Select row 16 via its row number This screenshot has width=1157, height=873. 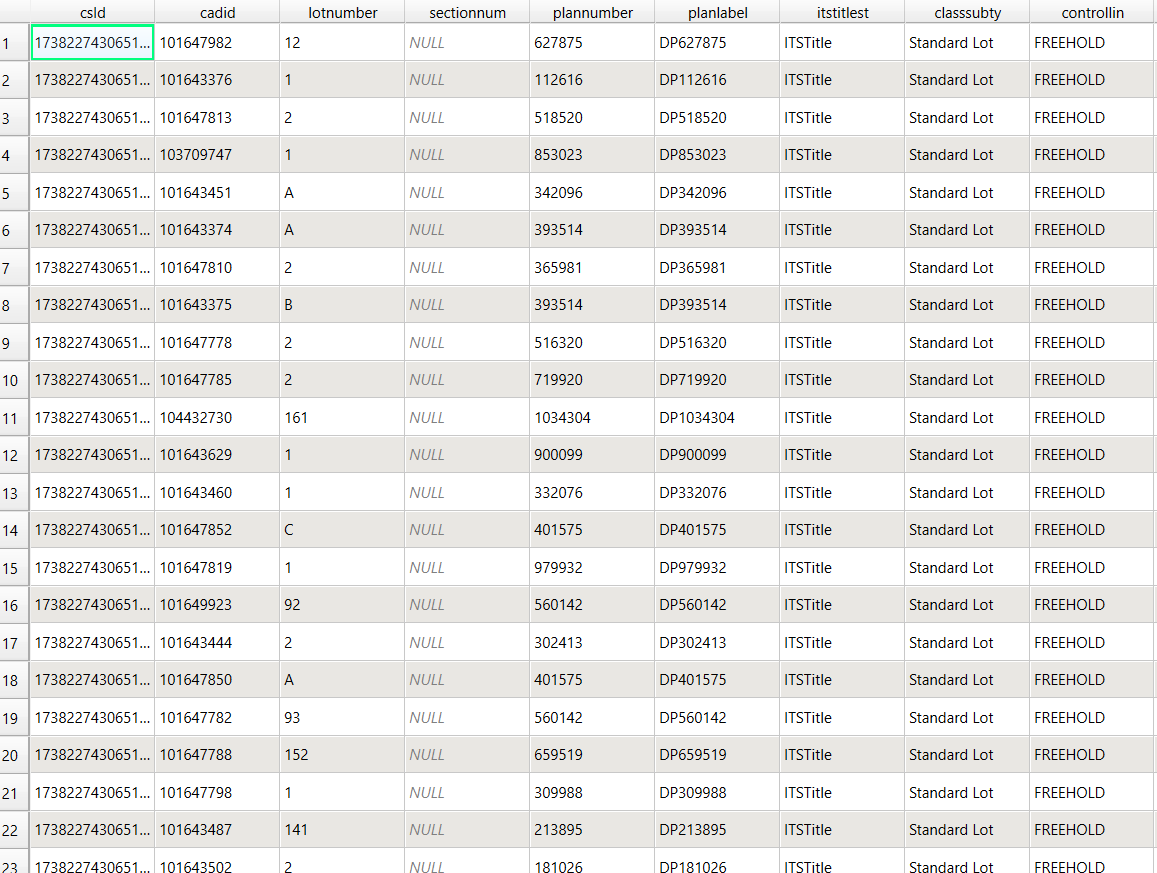(14, 605)
